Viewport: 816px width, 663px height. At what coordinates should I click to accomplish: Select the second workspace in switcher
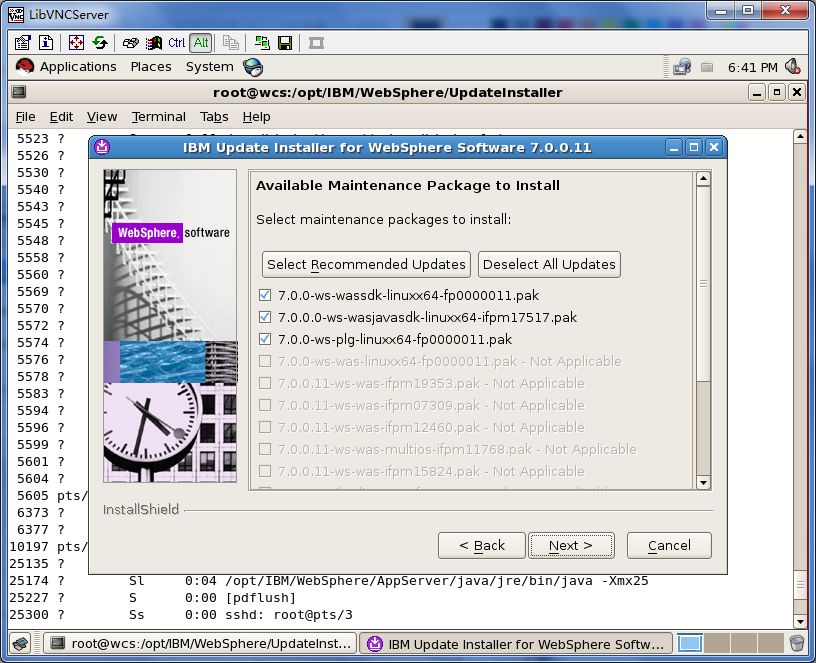click(717, 644)
